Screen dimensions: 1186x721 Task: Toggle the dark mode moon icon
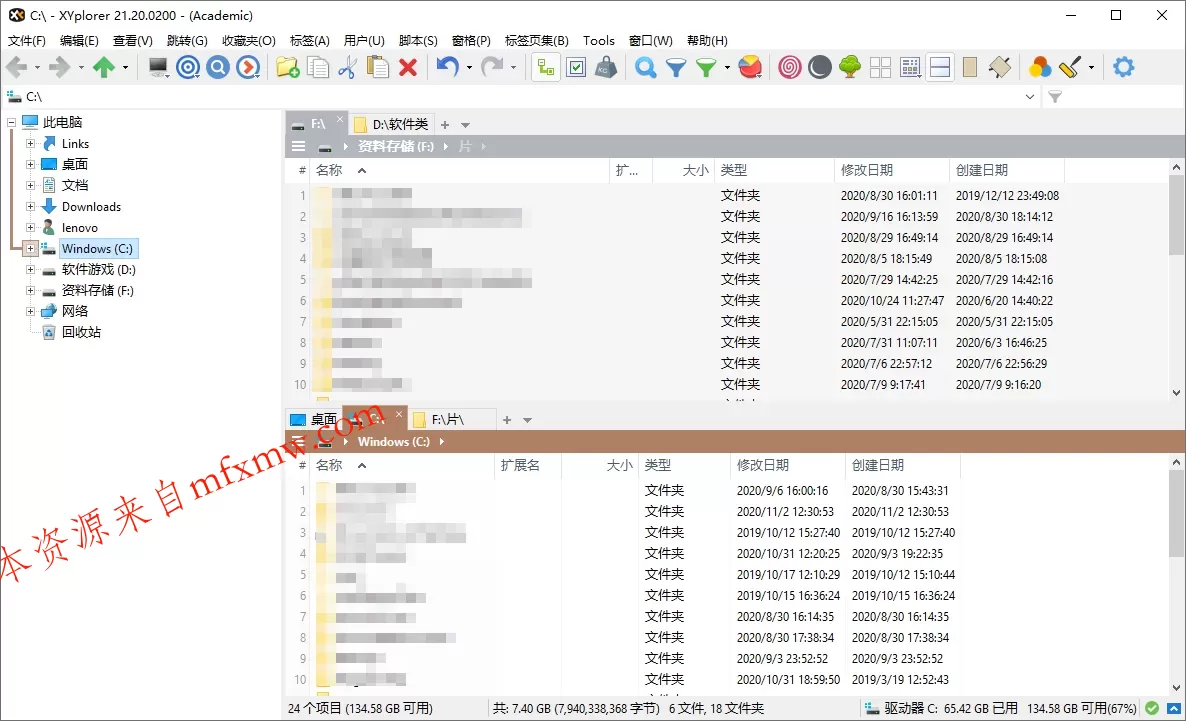pyautogui.click(x=820, y=67)
